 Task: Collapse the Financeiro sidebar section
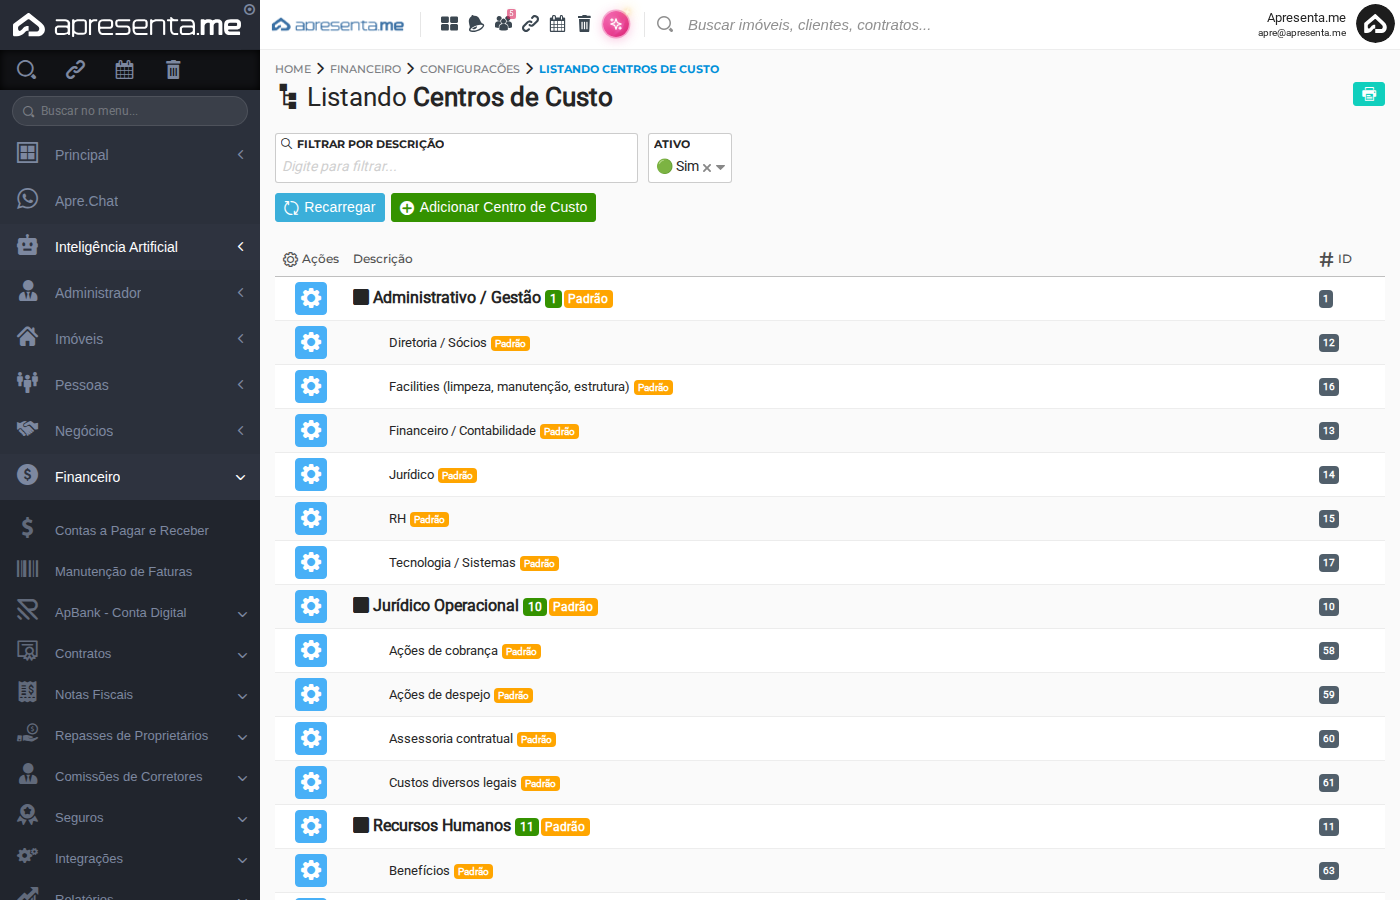click(x=130, y=477)
